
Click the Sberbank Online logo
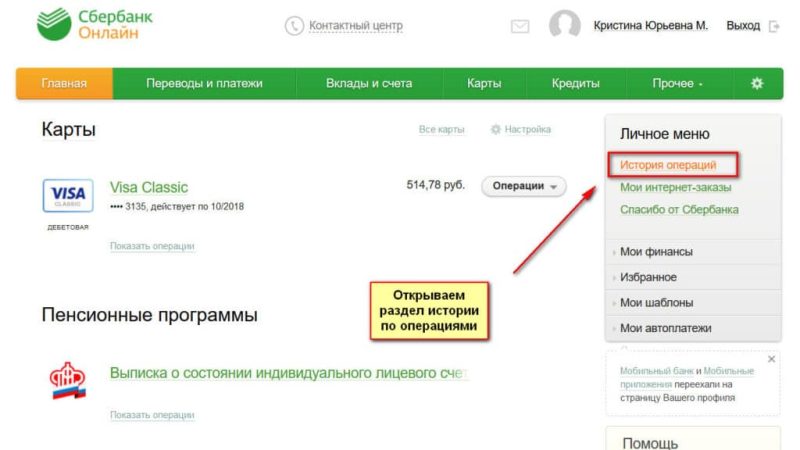[94, 24]
